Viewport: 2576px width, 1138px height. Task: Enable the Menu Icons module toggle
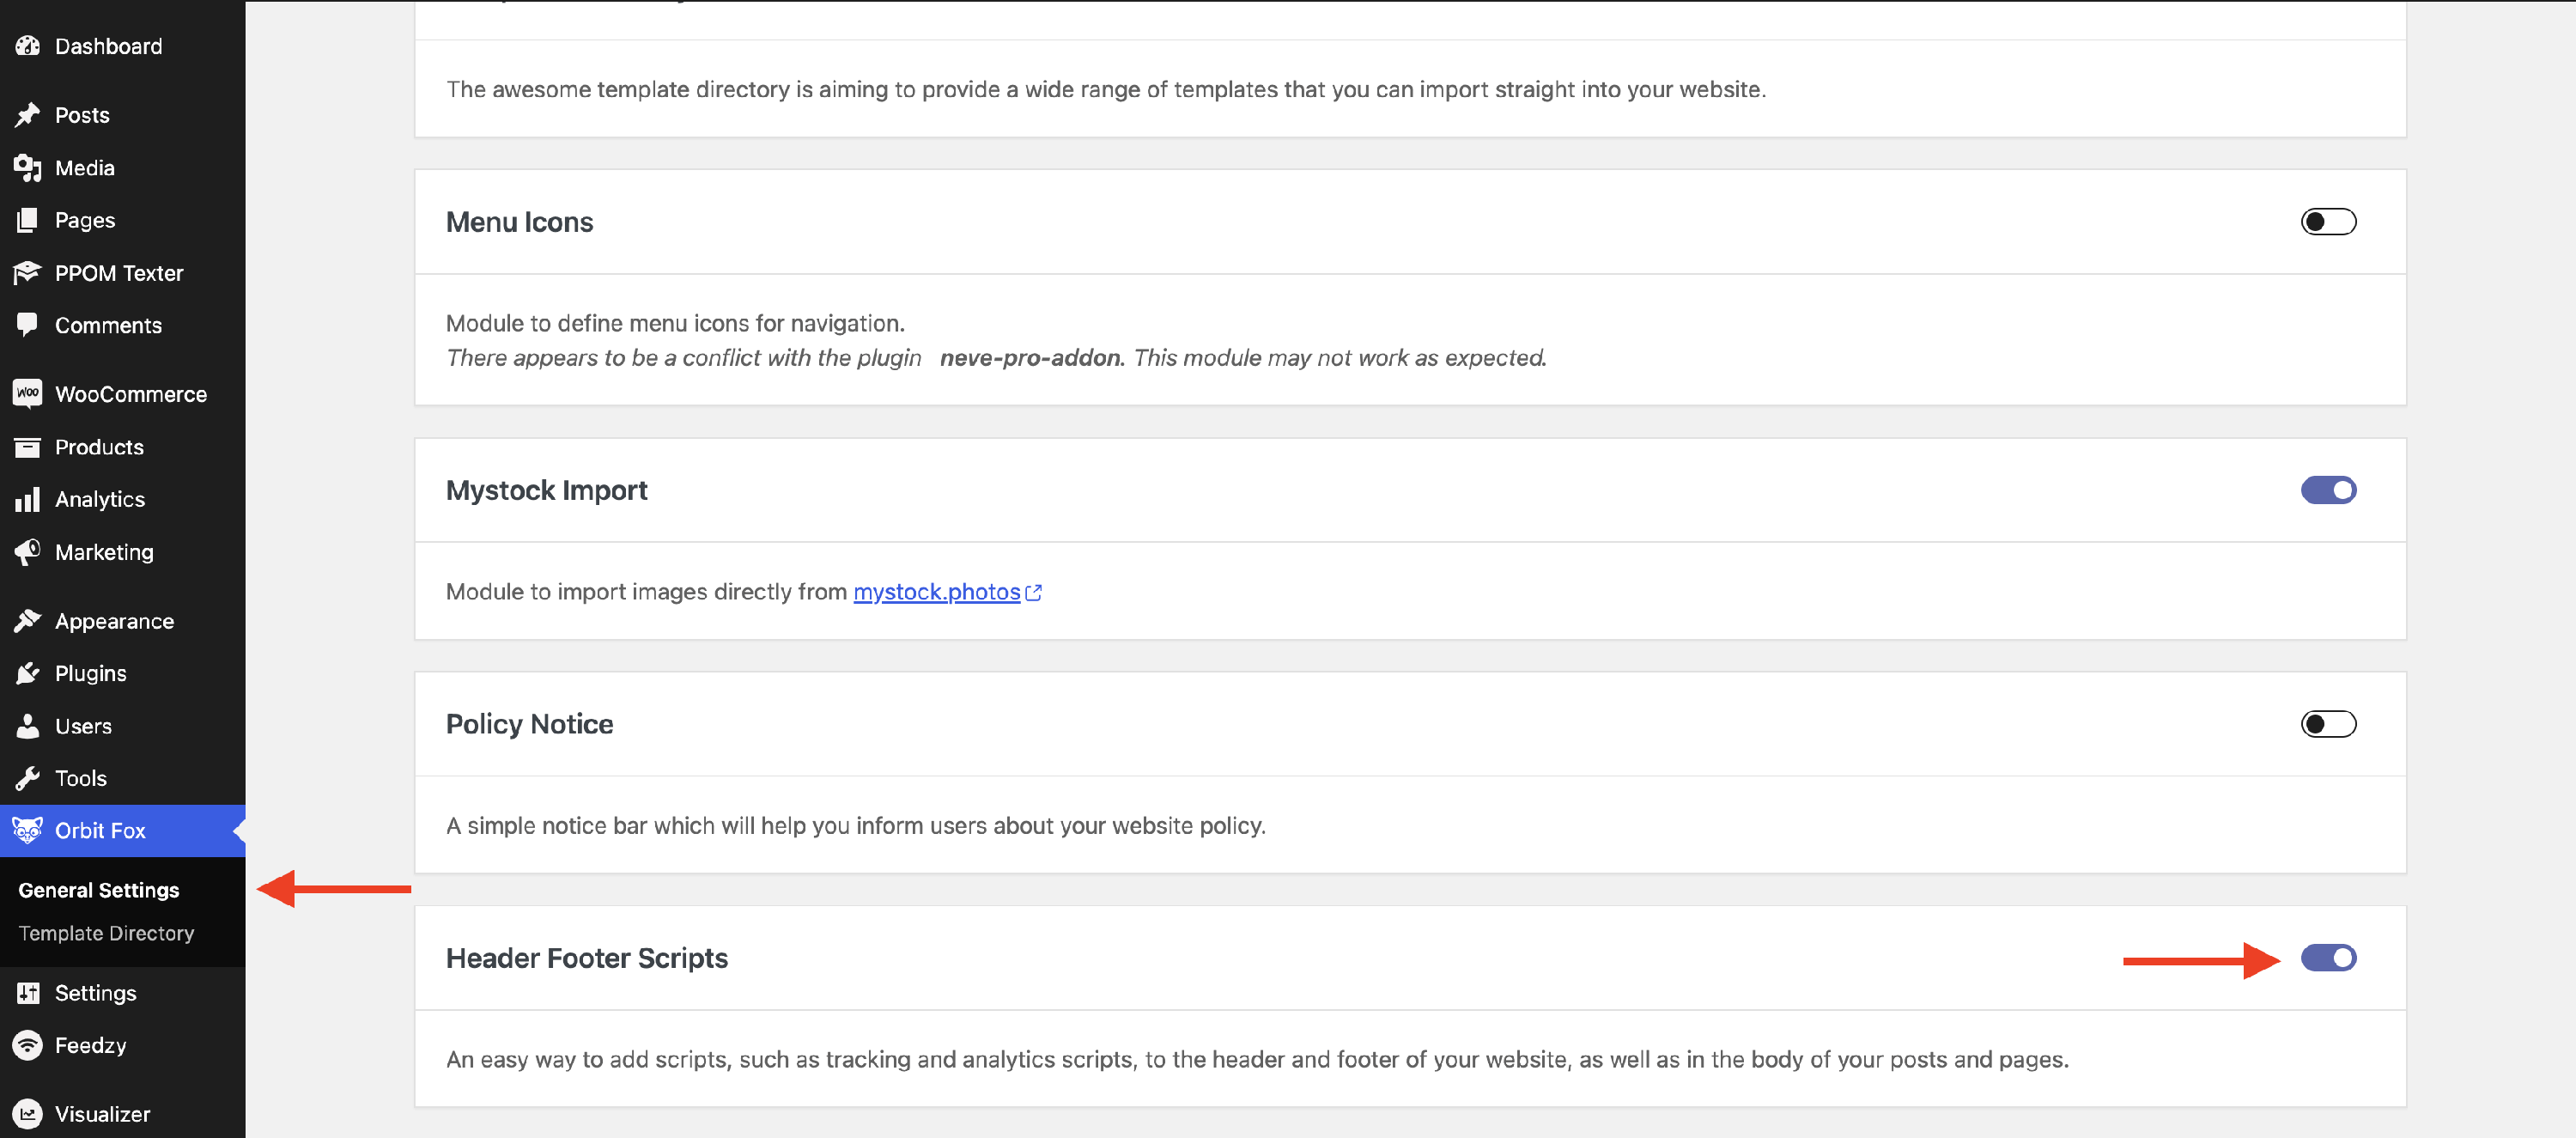point(2328,222)
